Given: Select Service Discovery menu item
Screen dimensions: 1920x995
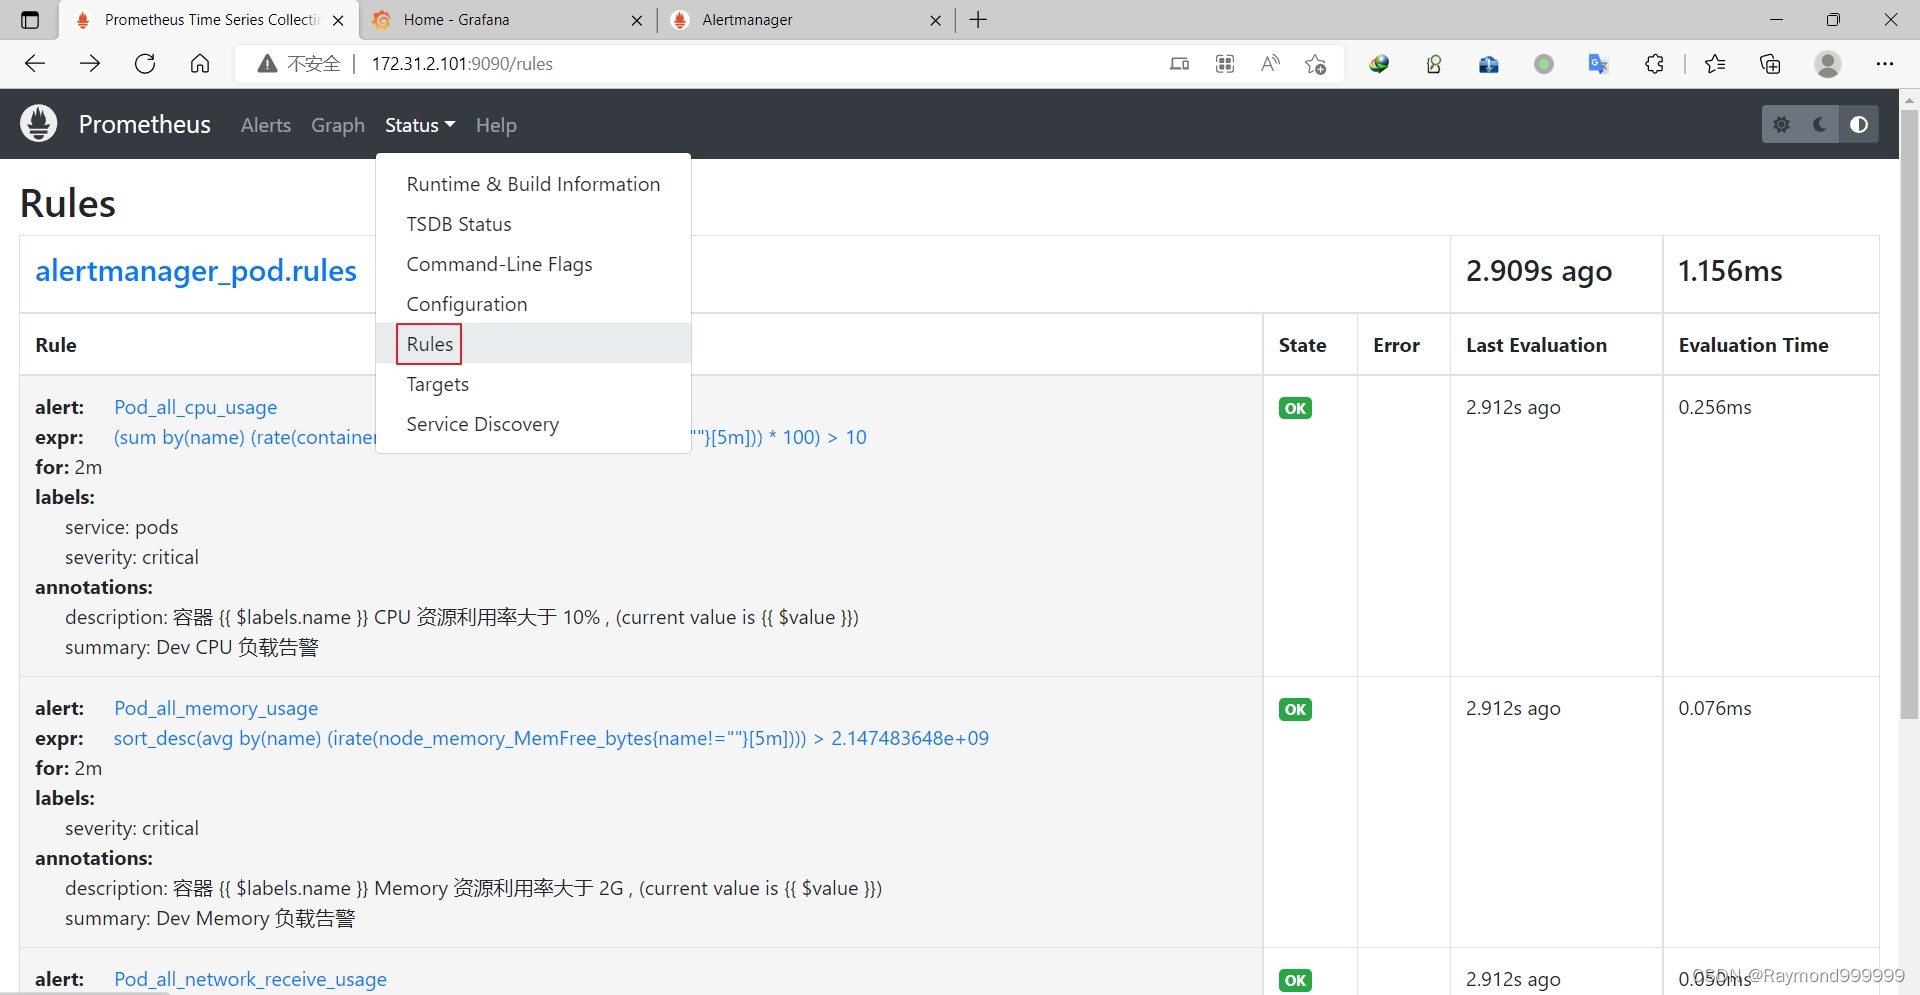Looking at the screenshot, I should (533, 424).
